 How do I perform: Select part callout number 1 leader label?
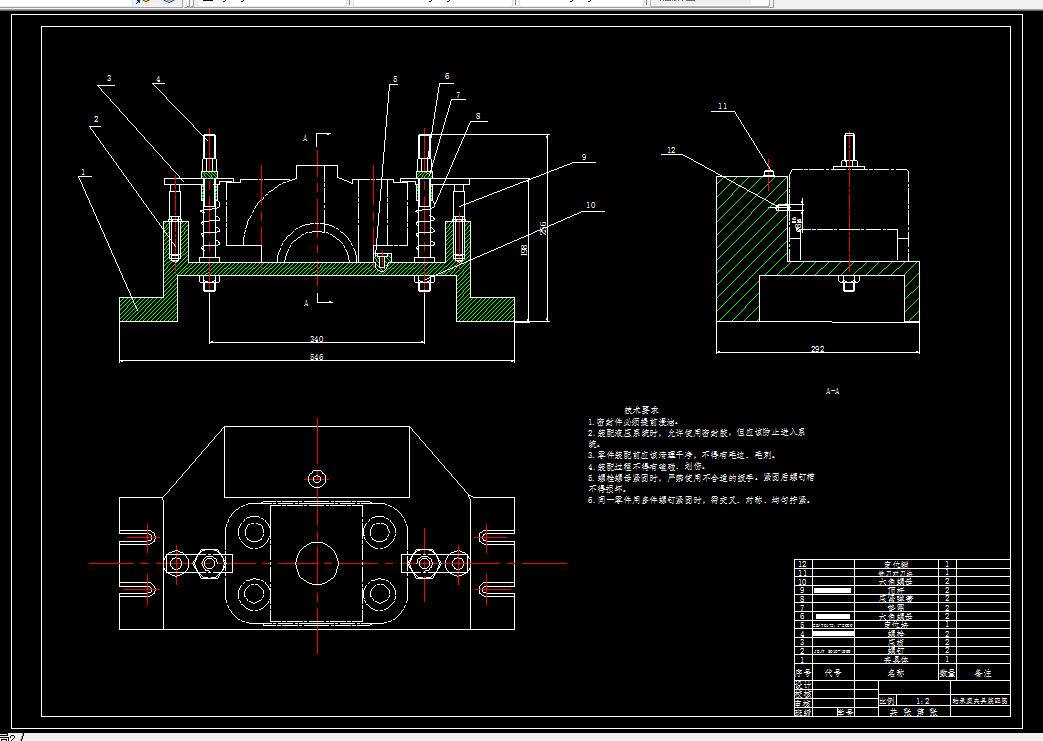[83, 172]
